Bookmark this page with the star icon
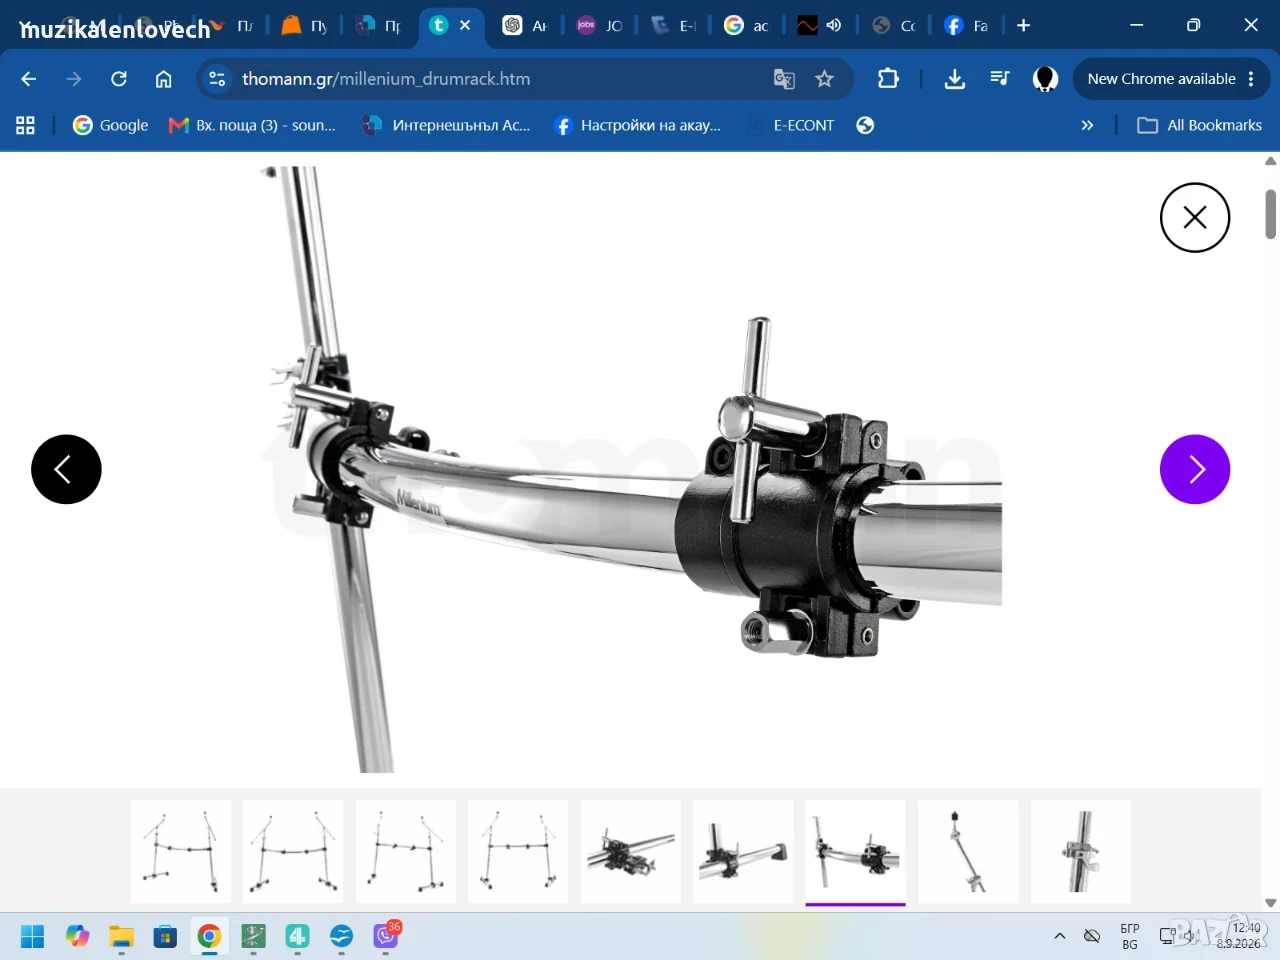The height and width of the screenshot is (960, 1280). pyautogui.click(x=824, y=79)
